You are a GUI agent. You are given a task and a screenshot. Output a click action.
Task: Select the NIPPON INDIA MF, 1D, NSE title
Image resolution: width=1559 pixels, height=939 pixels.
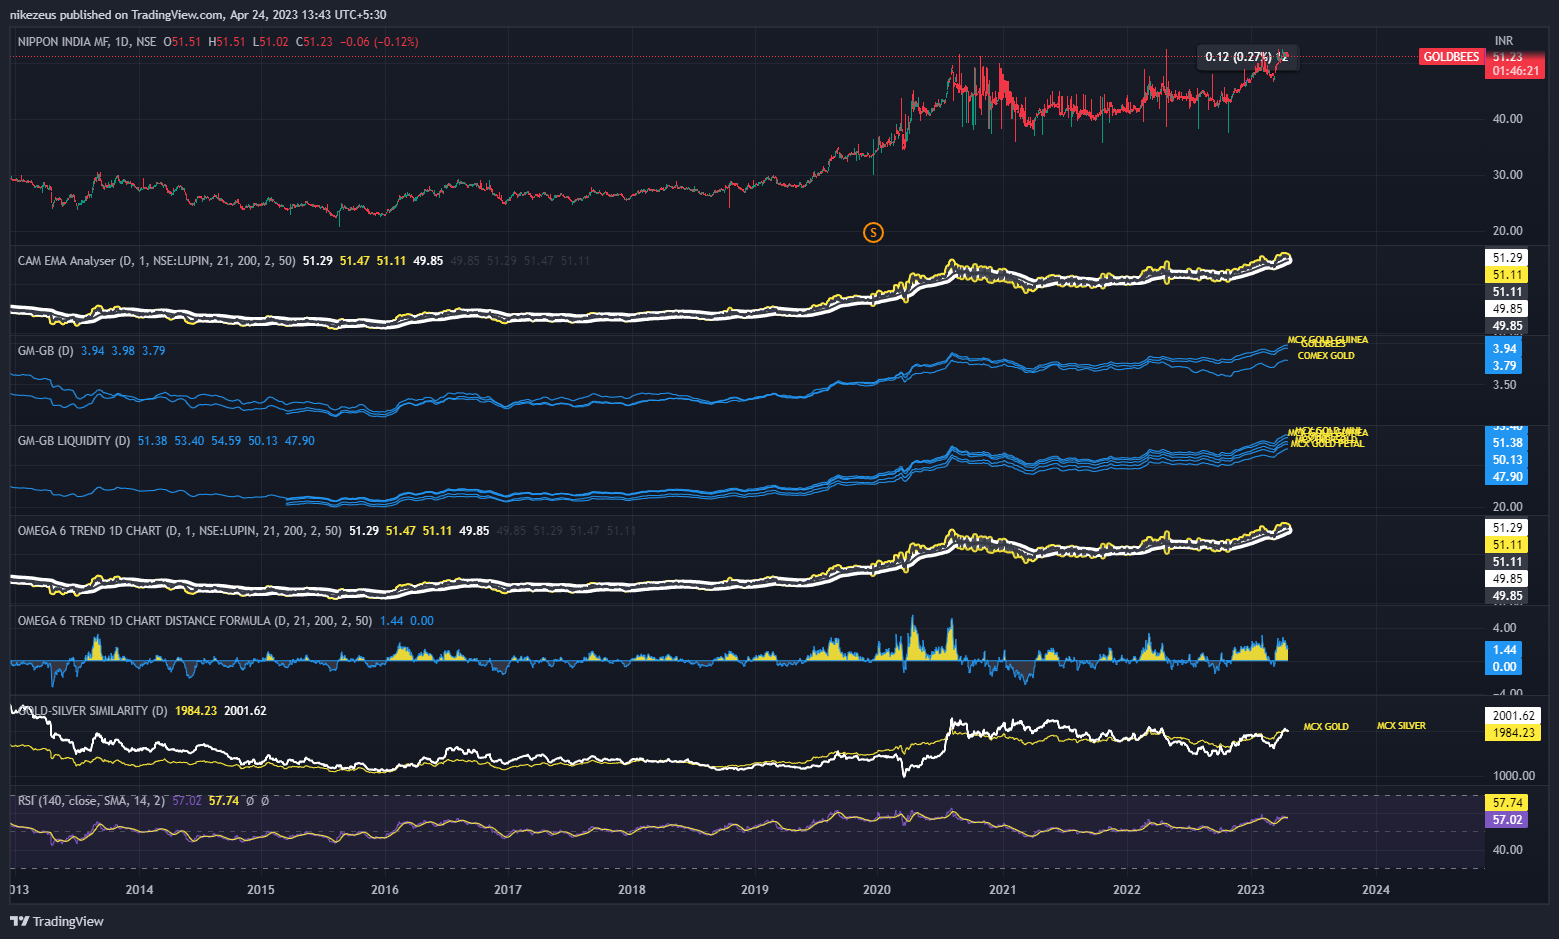(x=87, y=42)
